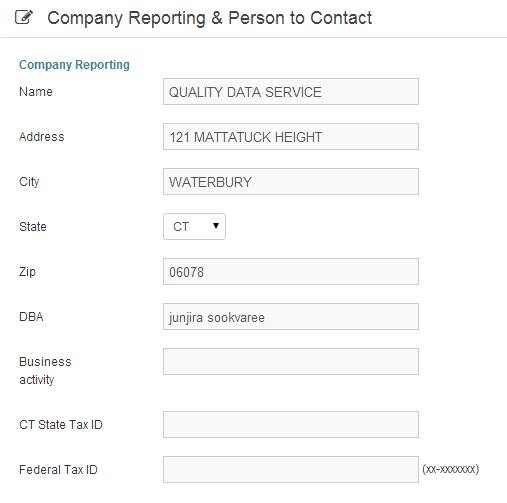Click the Company Reporting section heading

coord(74,65)
